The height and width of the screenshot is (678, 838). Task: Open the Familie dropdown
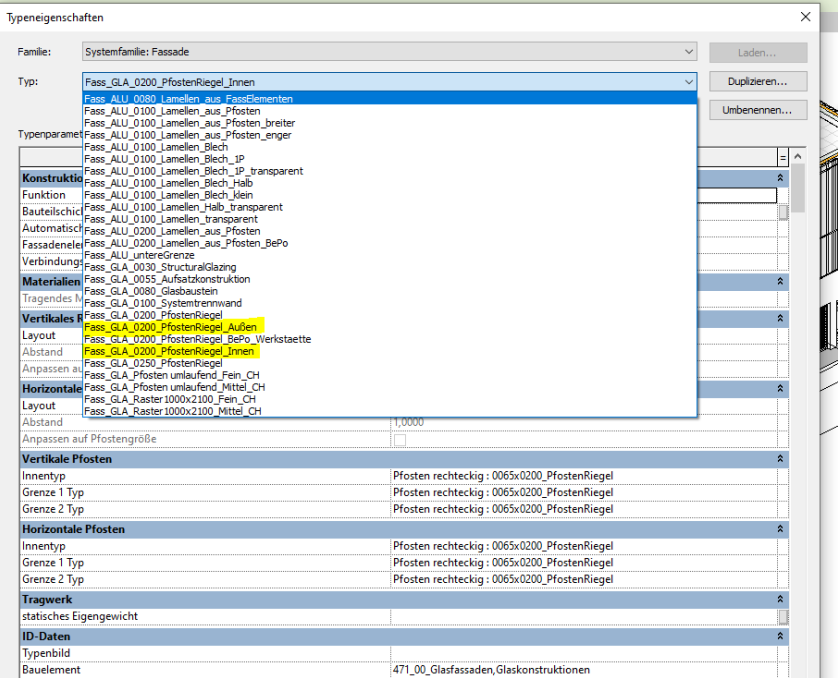pyautogui.click(x=388, y=52)
